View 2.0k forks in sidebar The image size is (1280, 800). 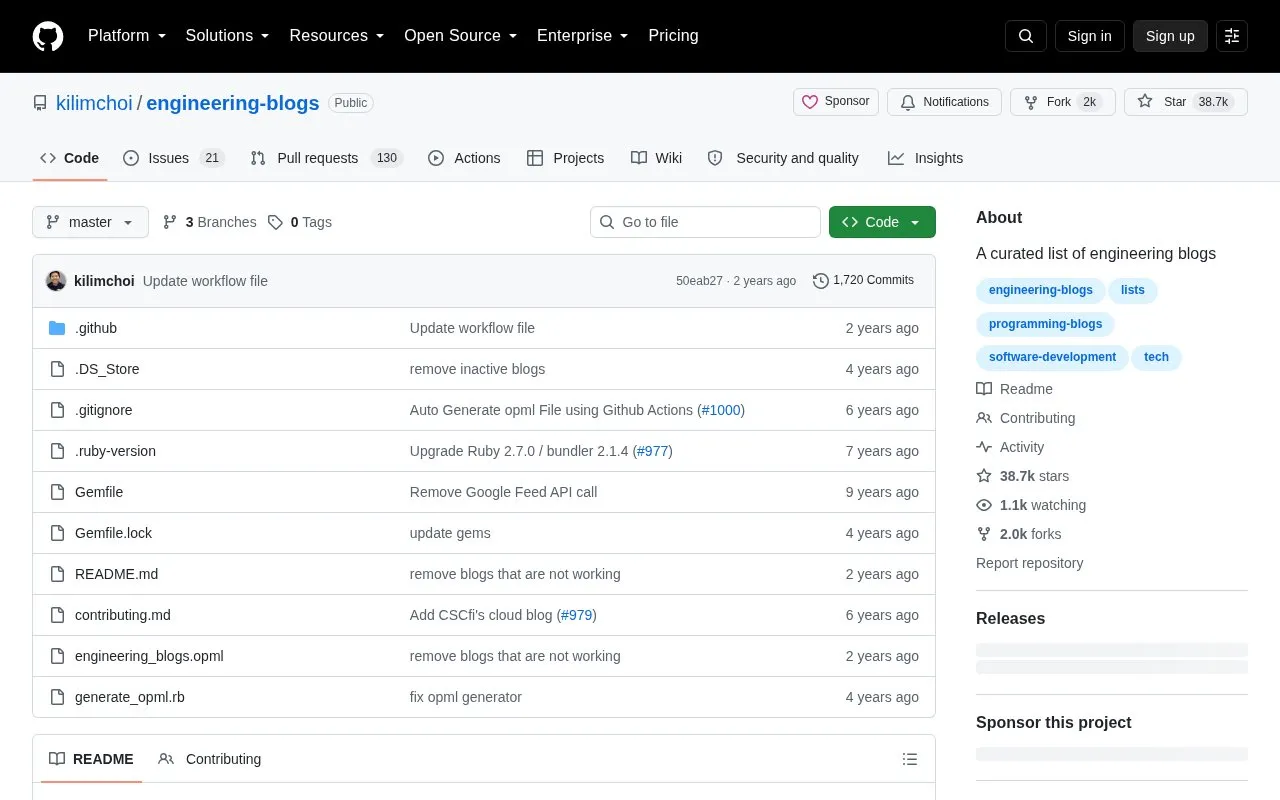[1019, 534]
